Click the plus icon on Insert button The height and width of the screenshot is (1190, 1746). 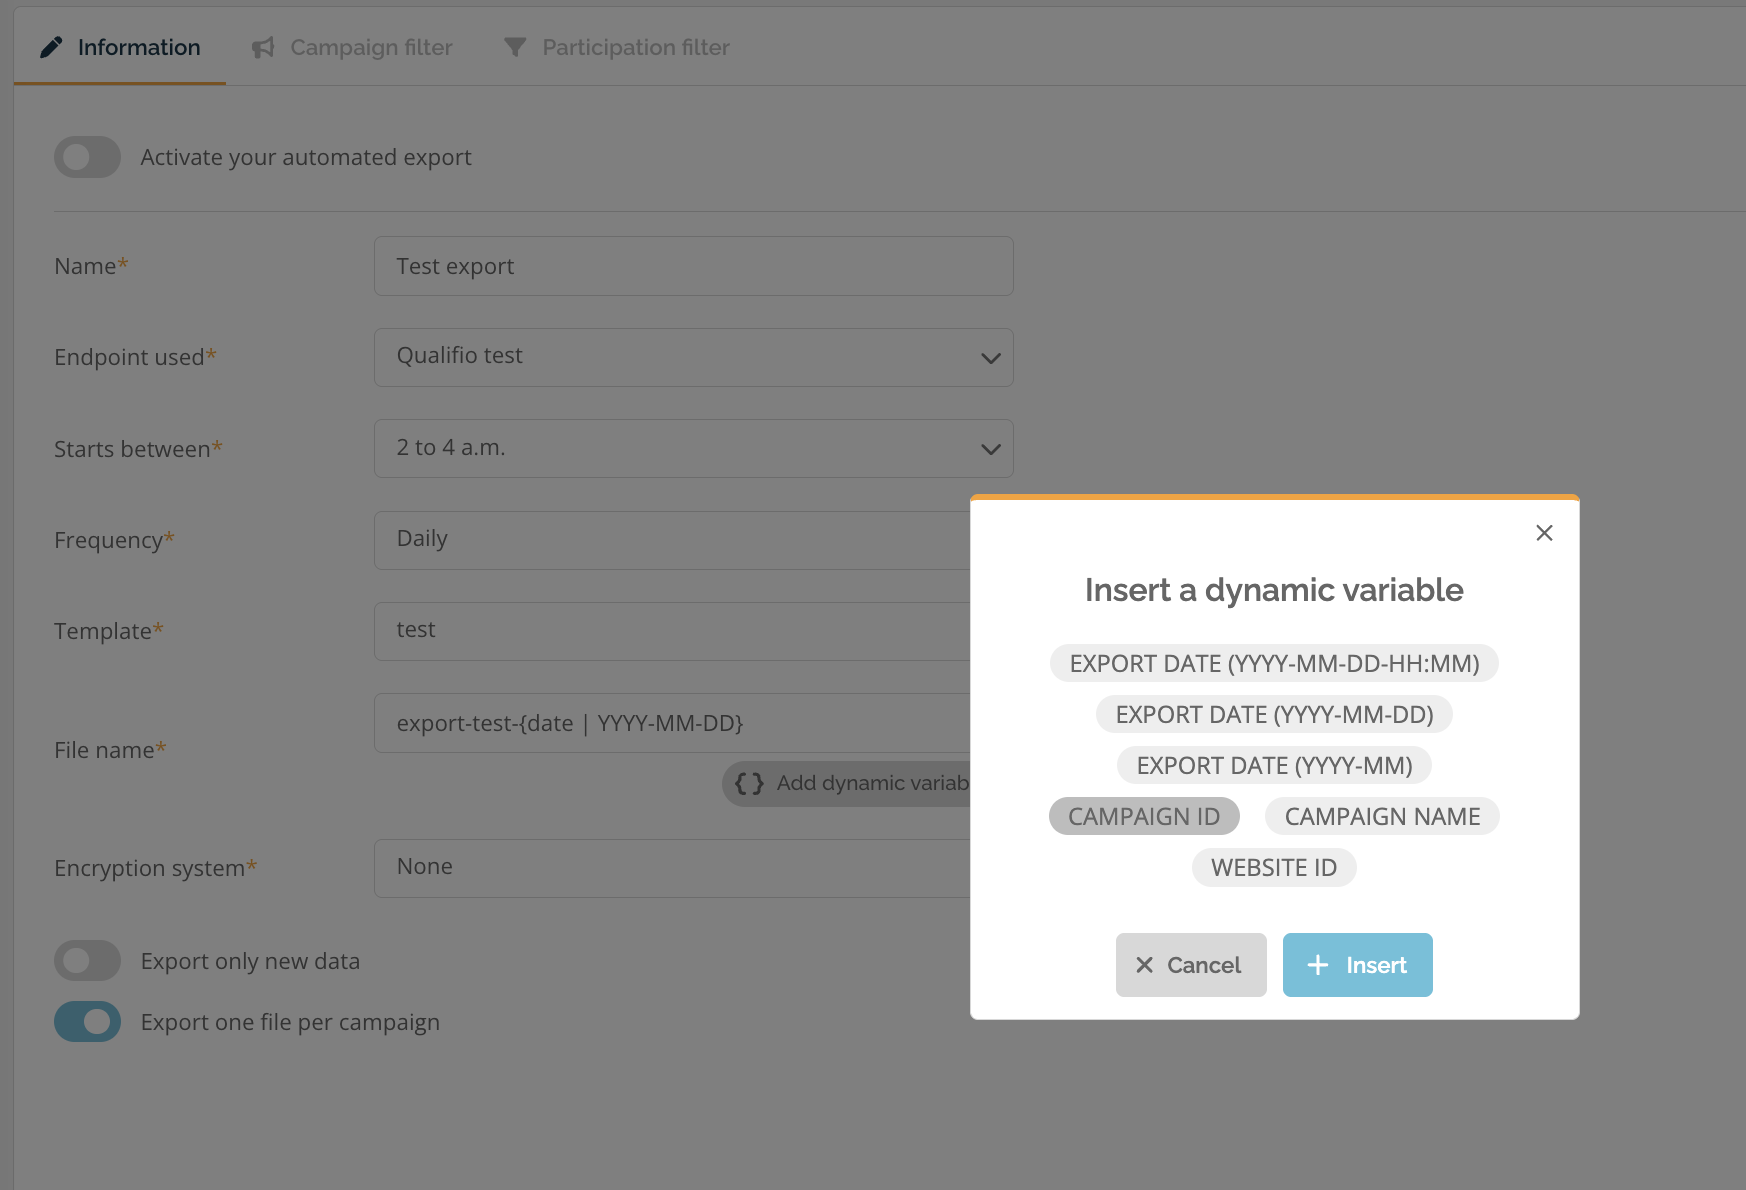pyautogui.click(x=1318, y=965)
